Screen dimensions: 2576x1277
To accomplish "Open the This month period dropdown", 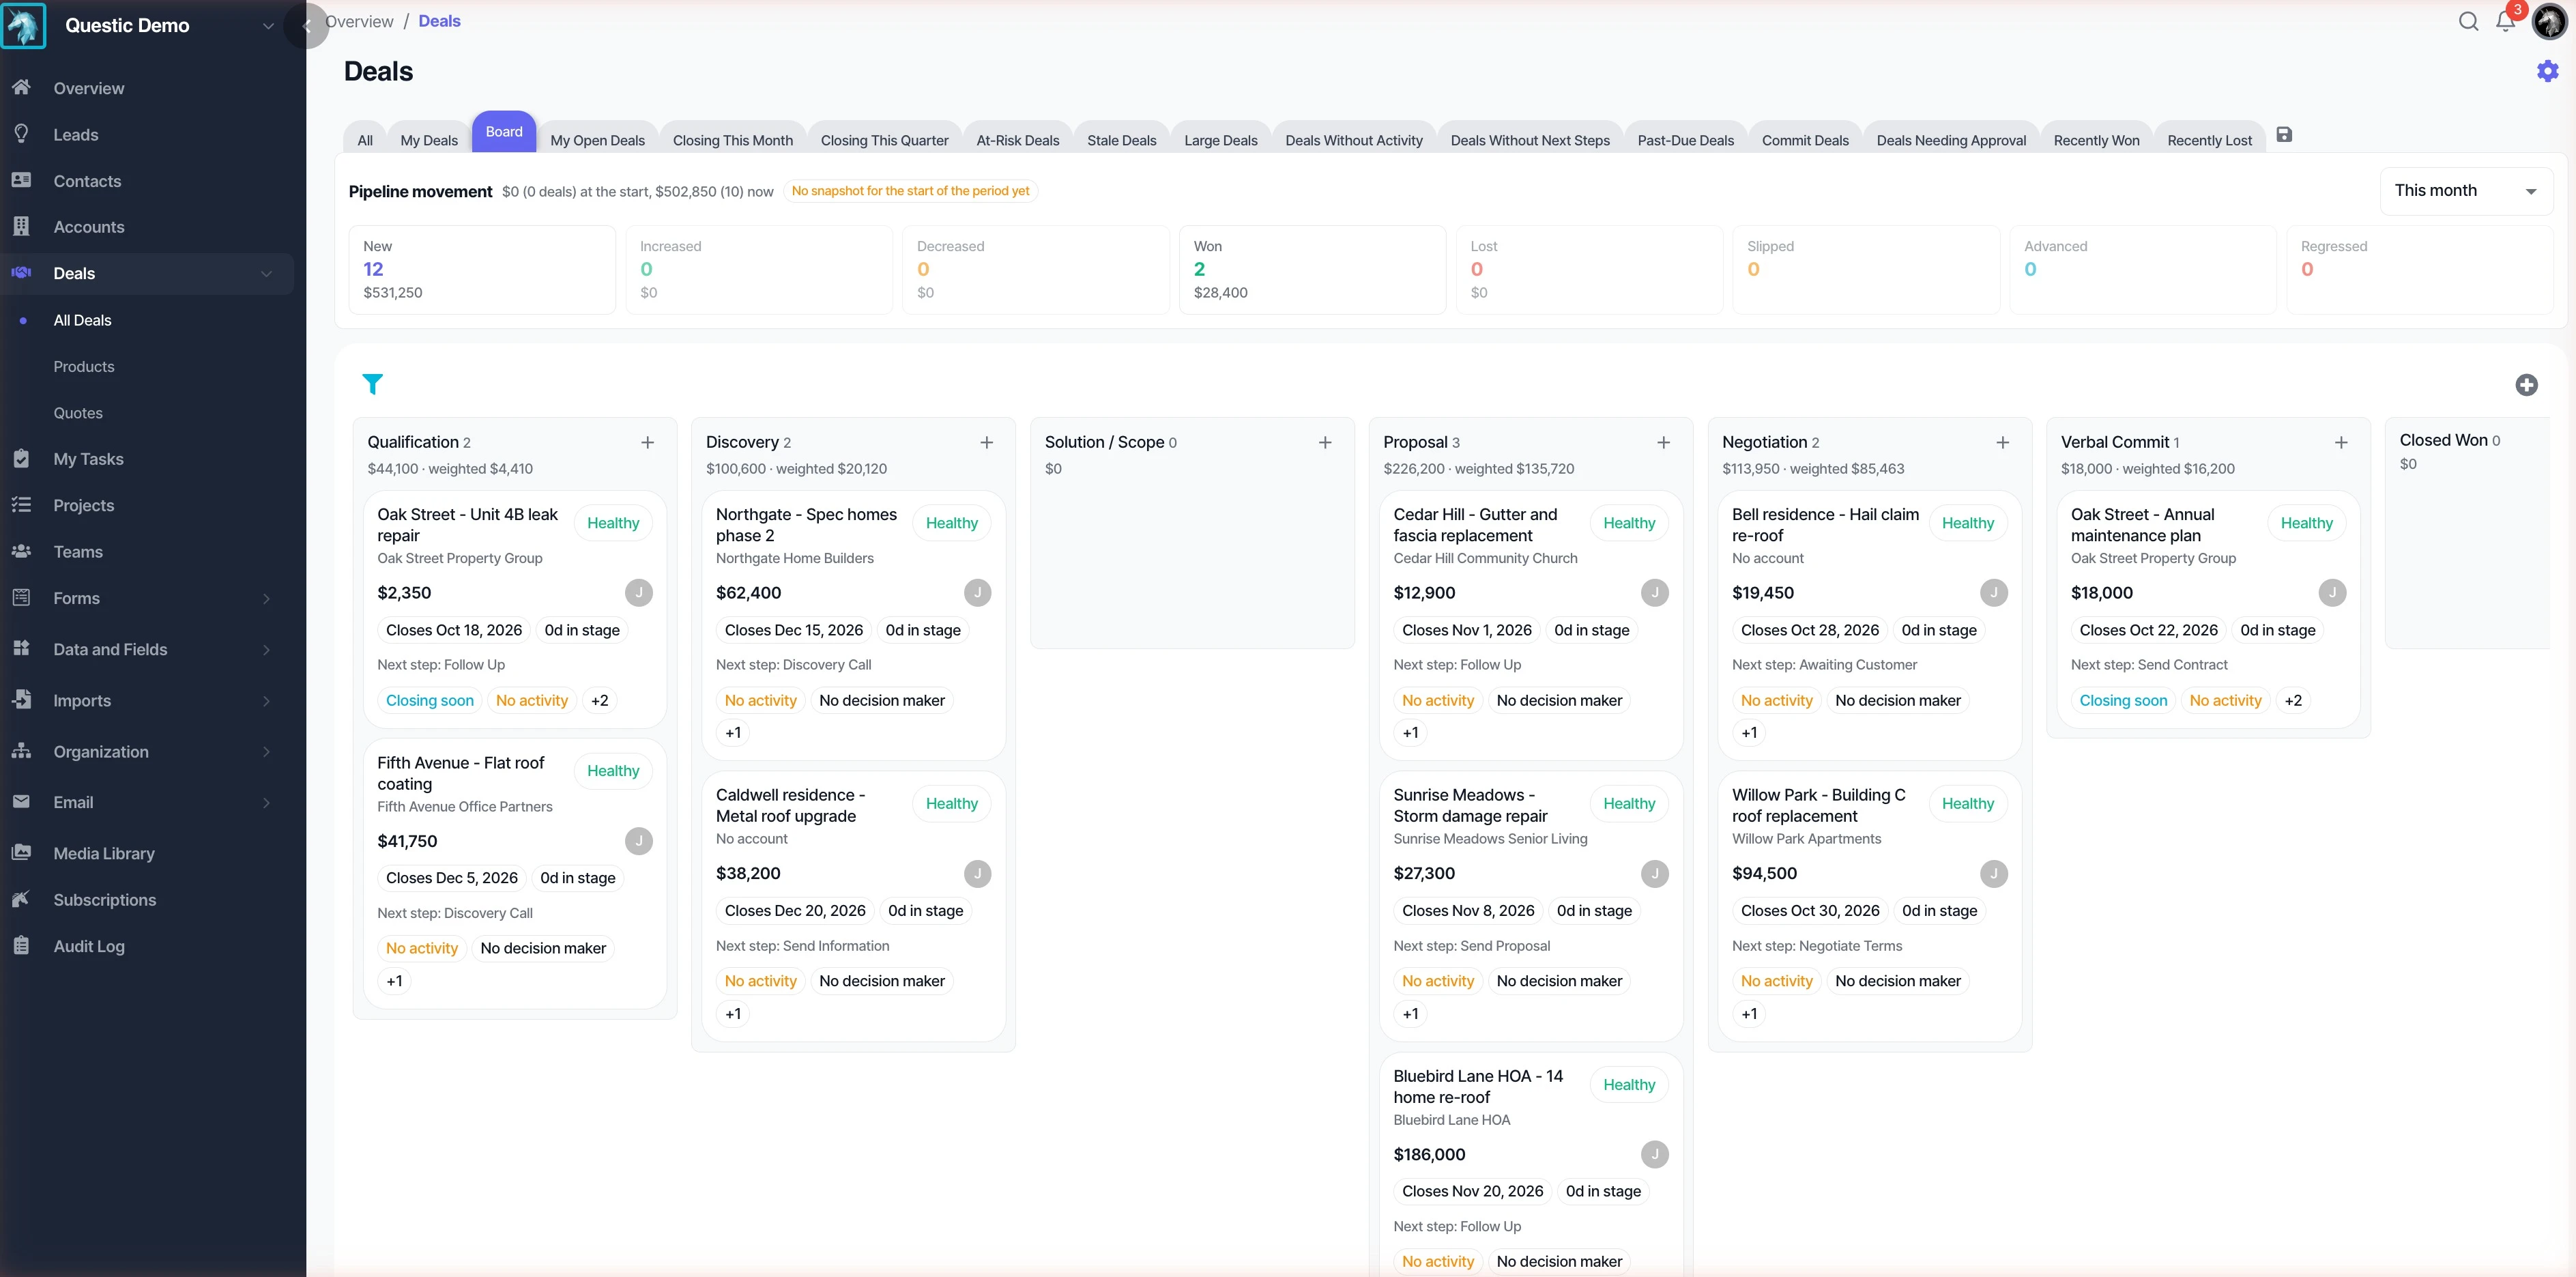I will (x=2466, y=190).
